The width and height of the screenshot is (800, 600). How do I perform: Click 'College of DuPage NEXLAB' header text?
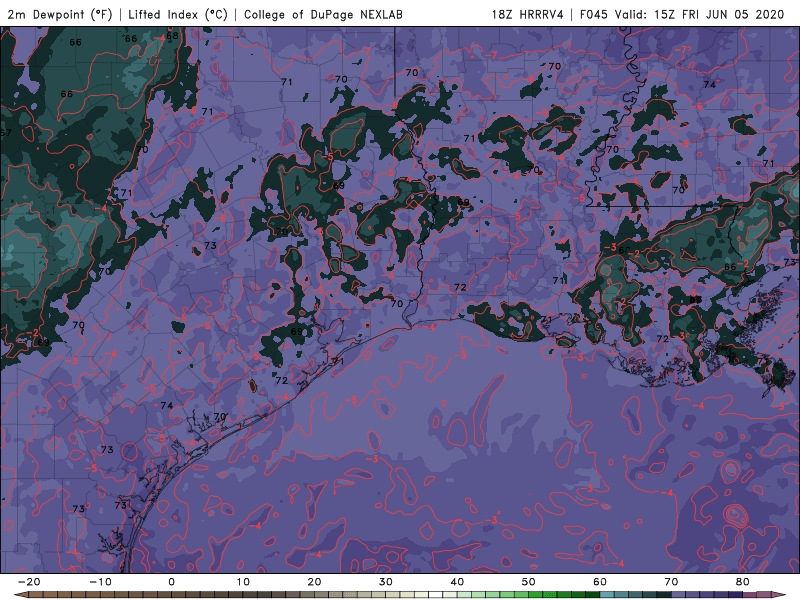pos(323,15)
